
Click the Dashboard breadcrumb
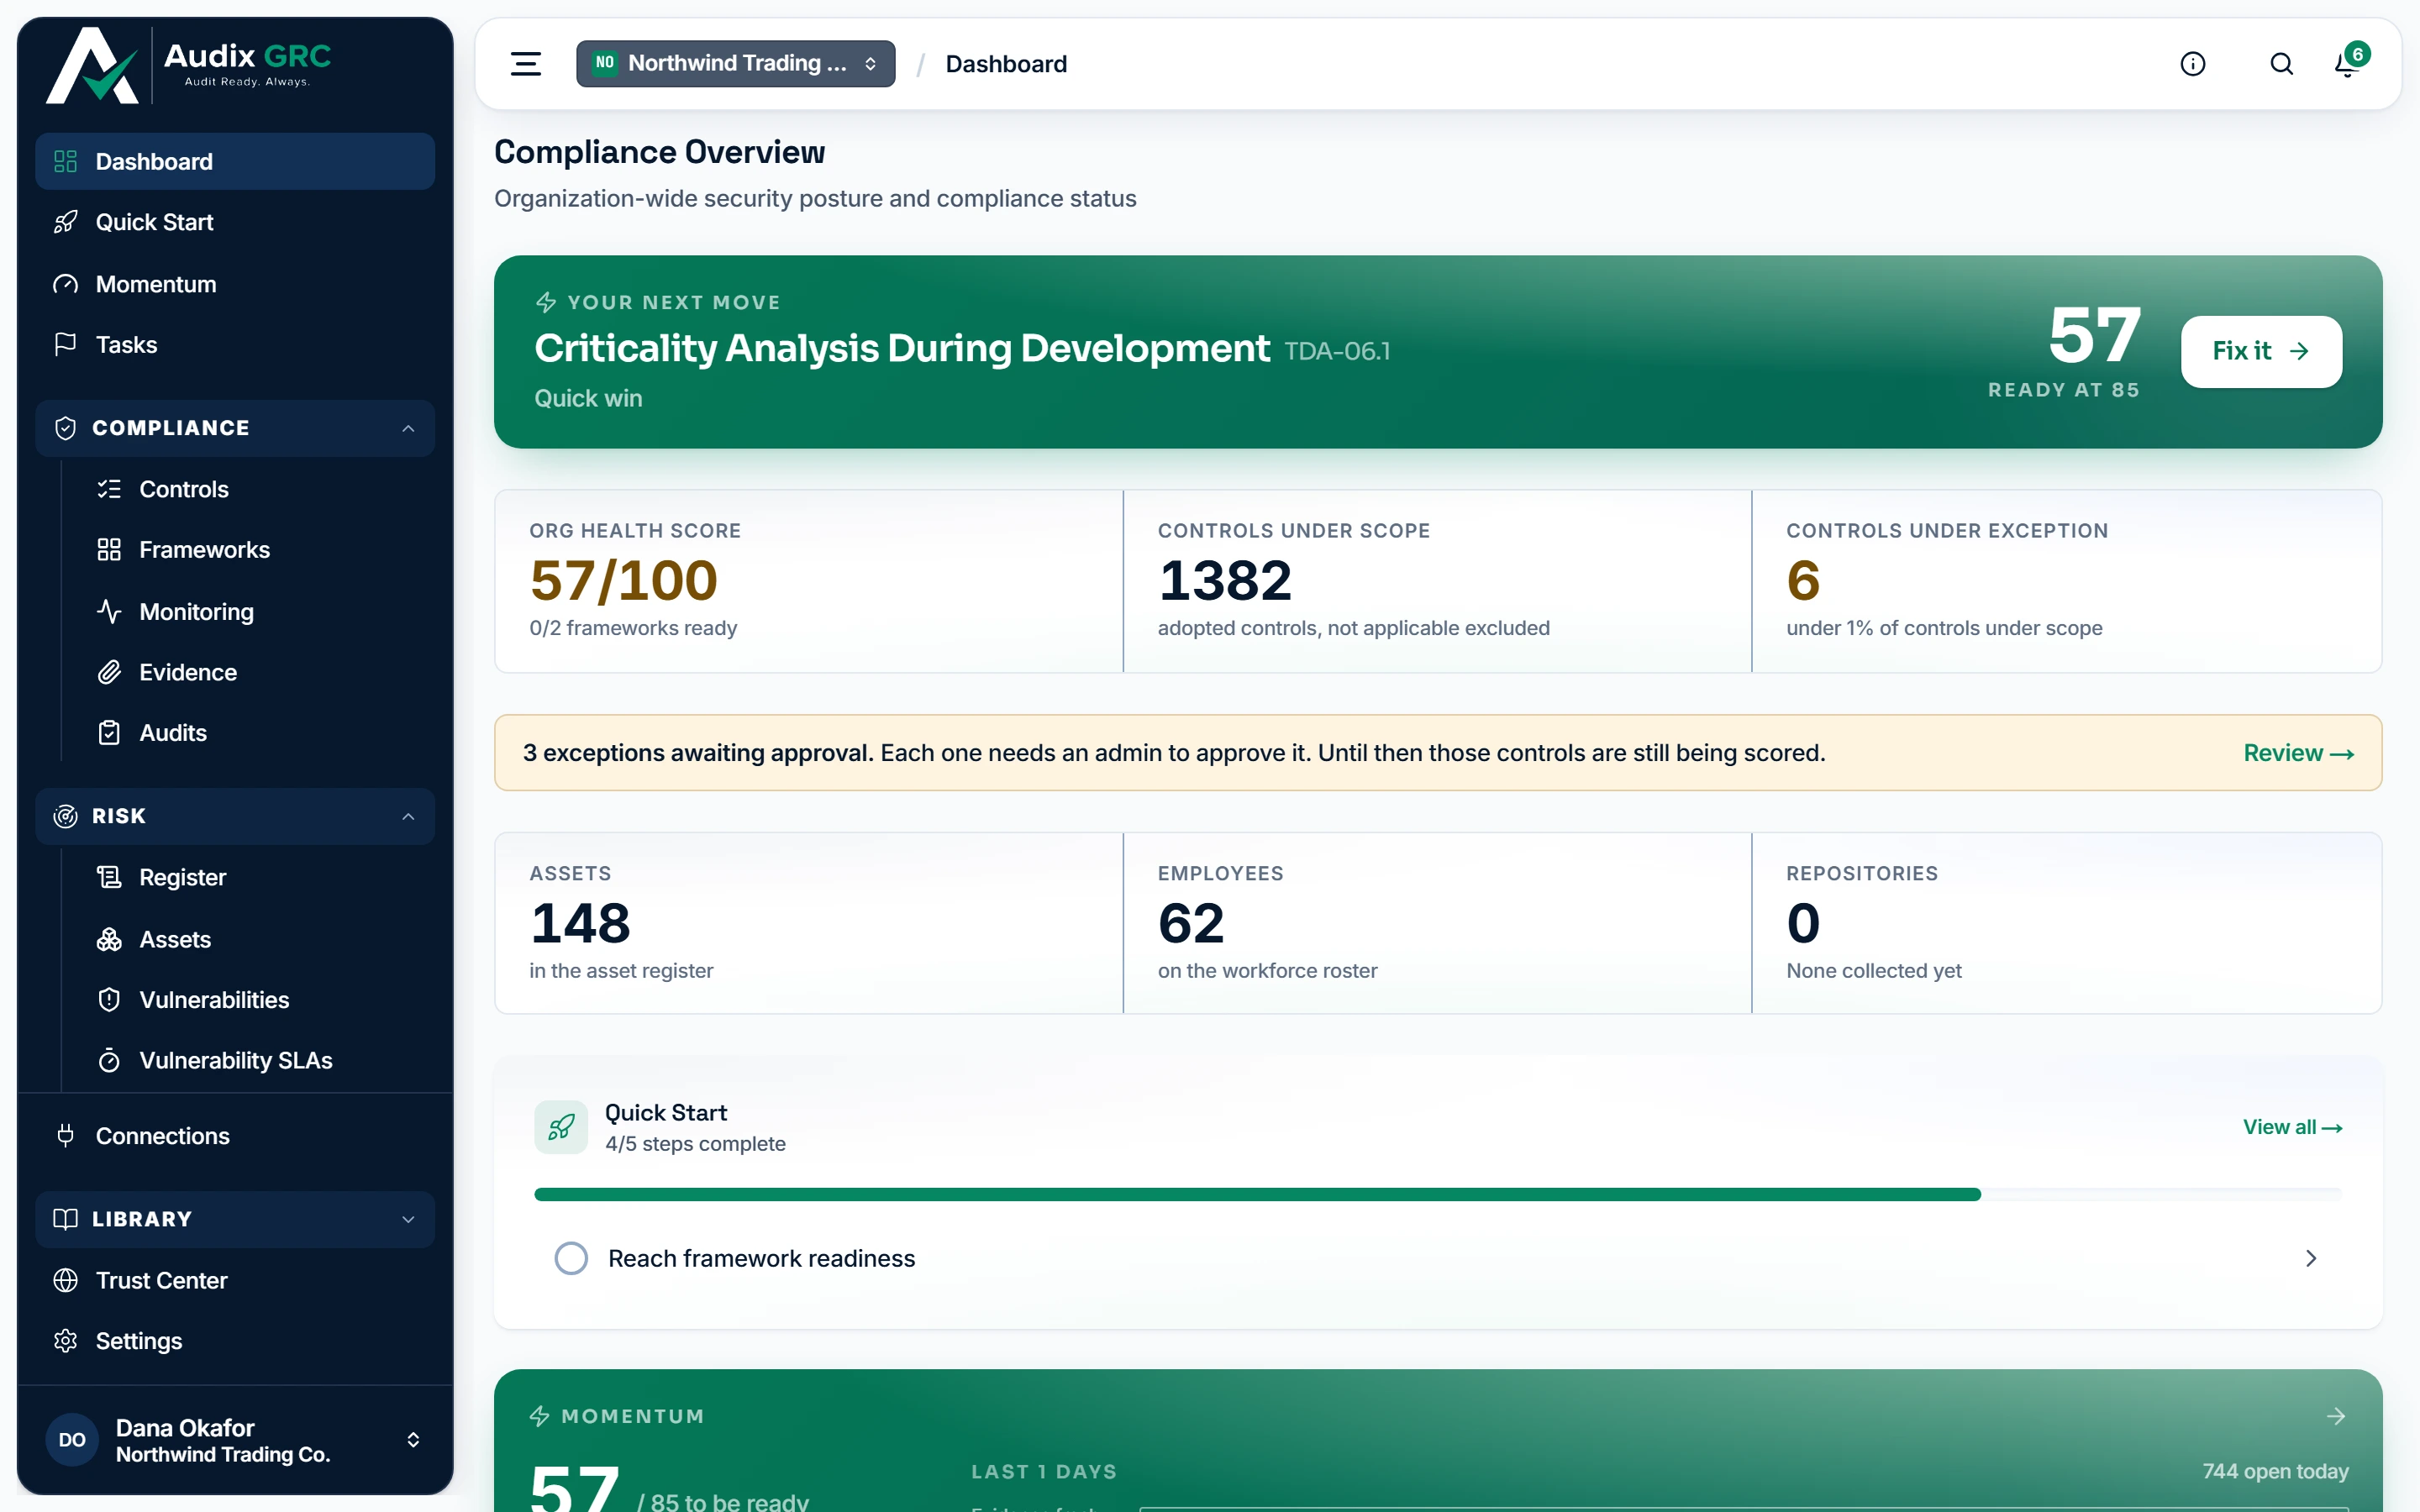pyautogui.click(x=1006, y=64)
